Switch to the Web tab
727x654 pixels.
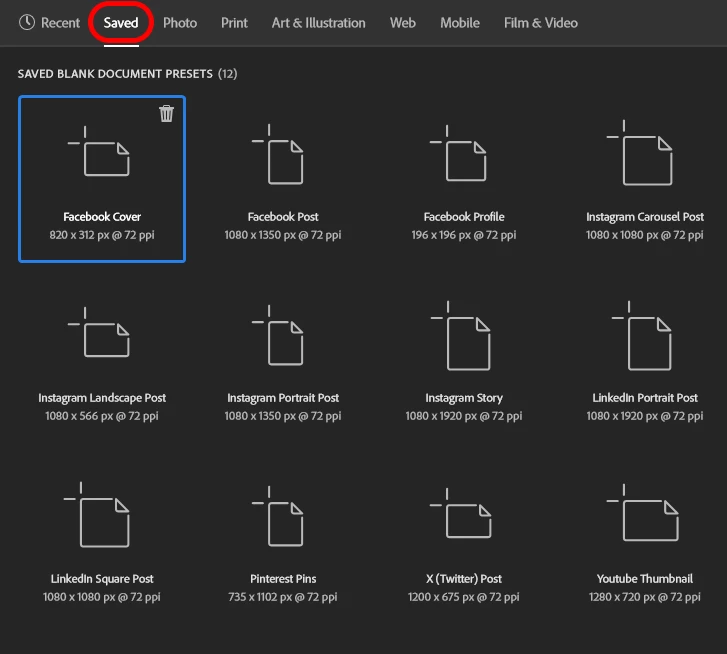tap(402, 23)
